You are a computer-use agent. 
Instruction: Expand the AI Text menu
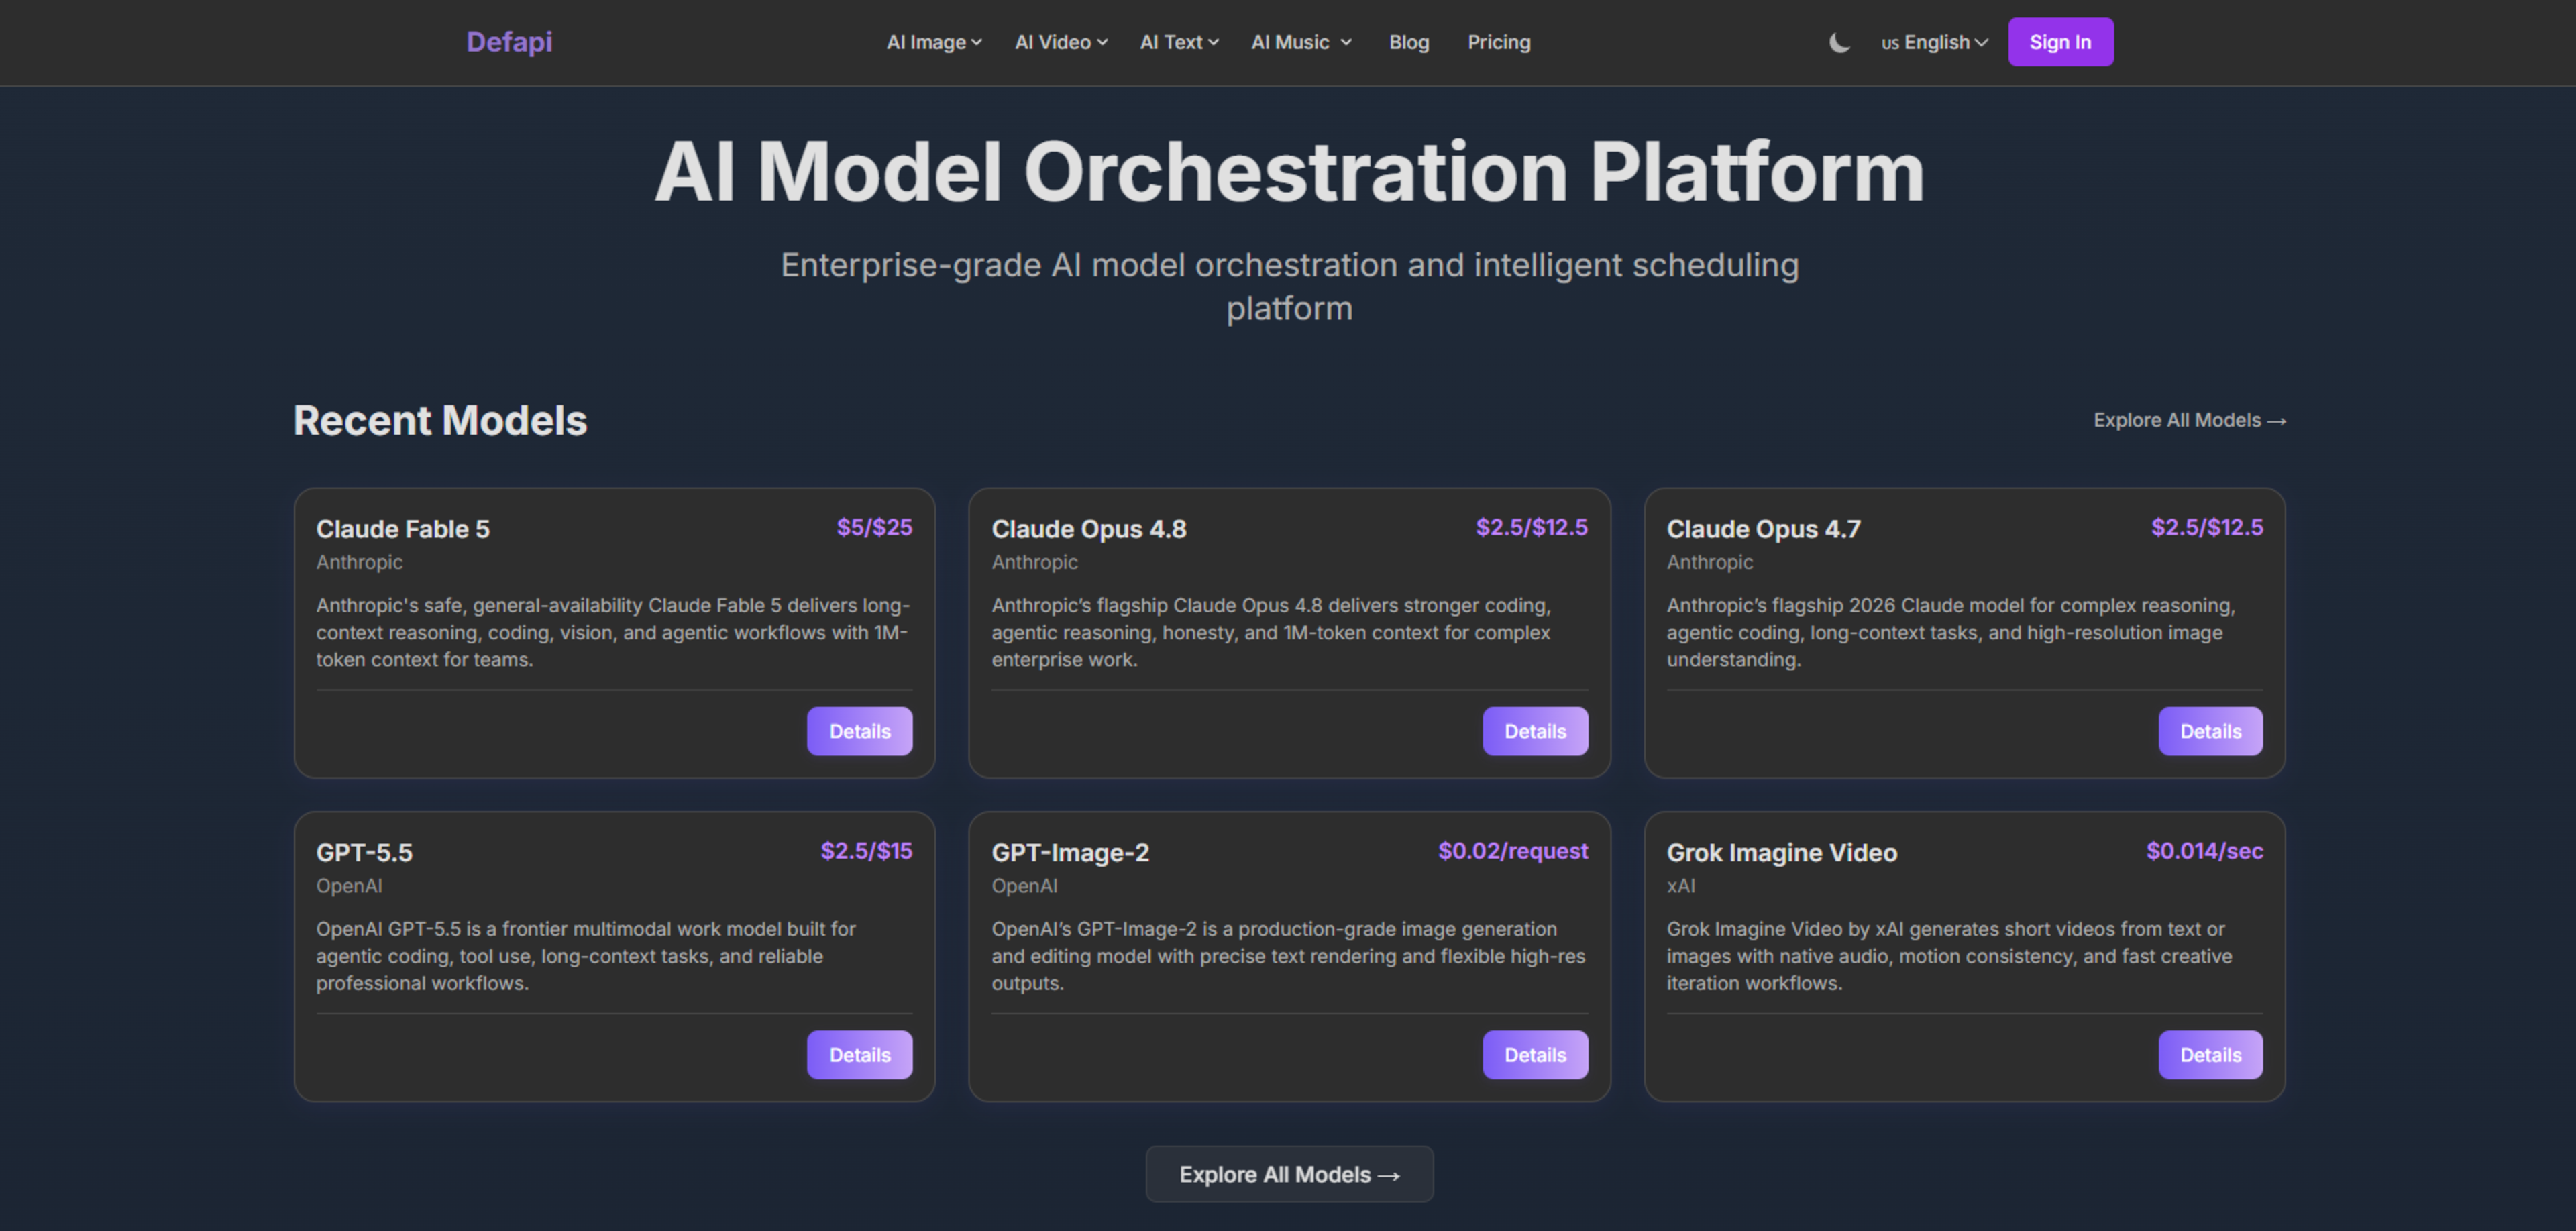point(1179,42)
